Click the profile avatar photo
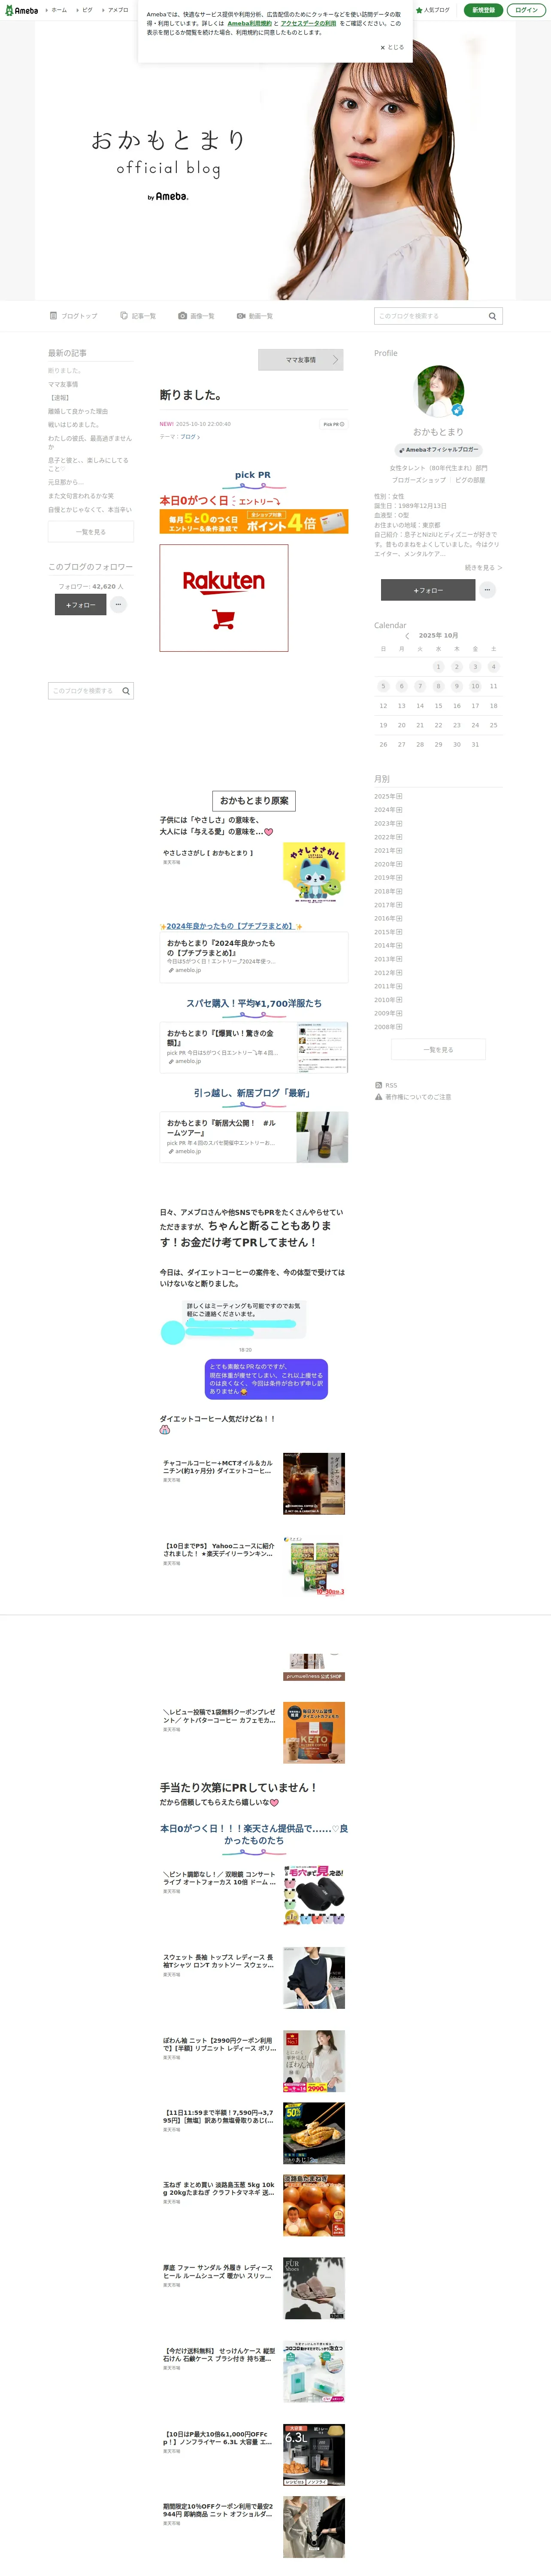Viewport: 551px width, 2576px height. tap(438, 391)
